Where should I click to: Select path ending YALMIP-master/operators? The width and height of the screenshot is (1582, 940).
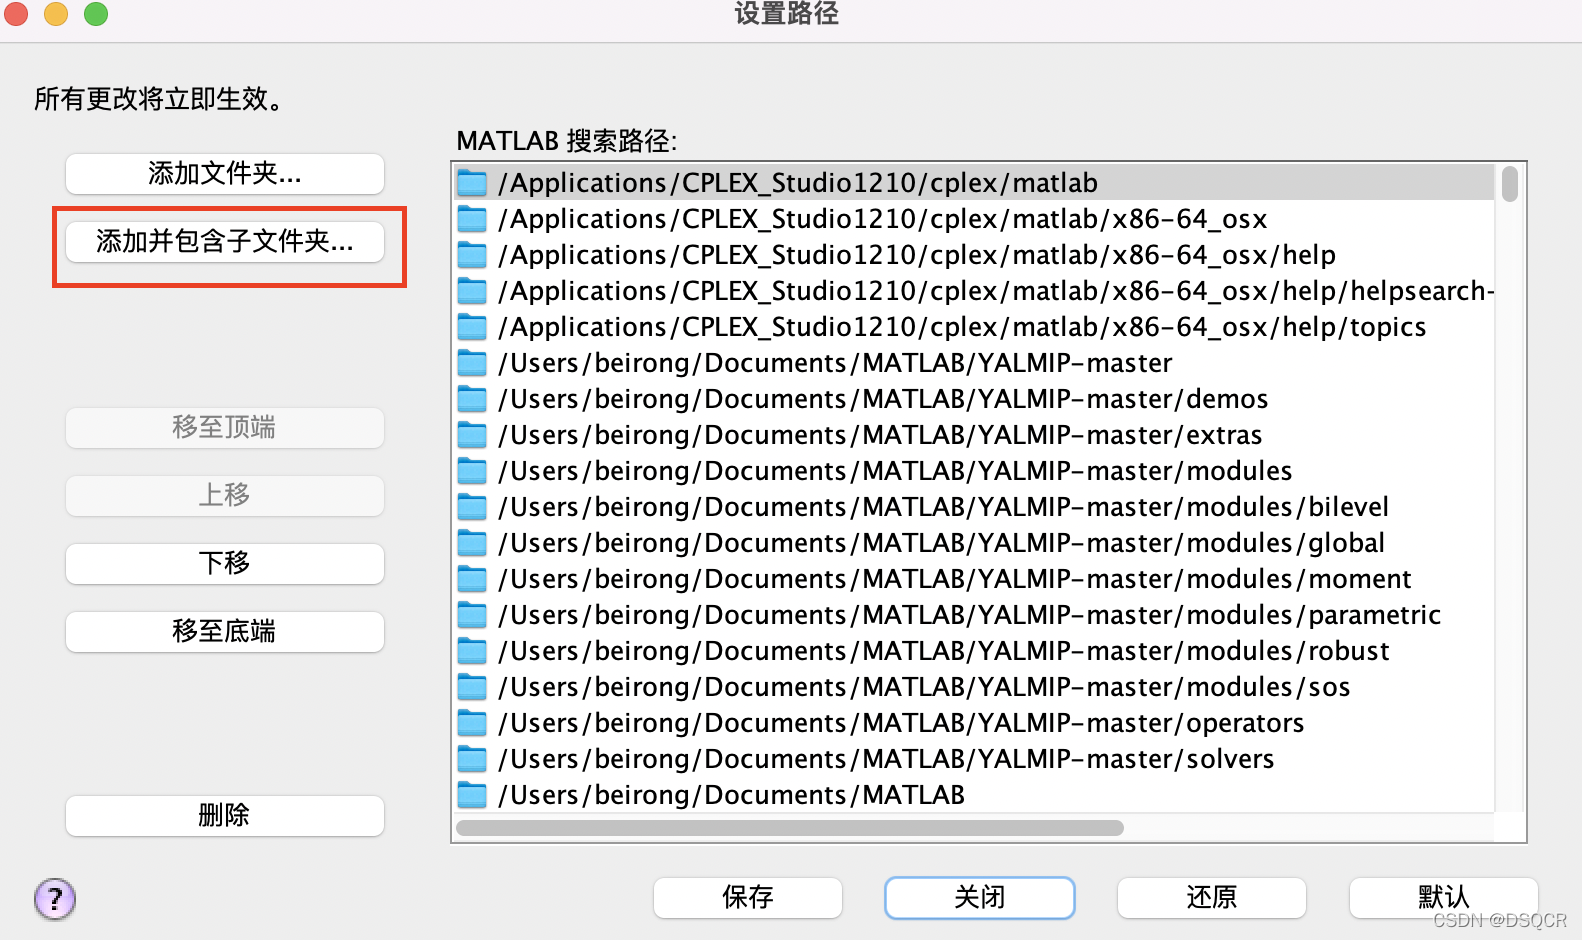(x=974, y=723)
